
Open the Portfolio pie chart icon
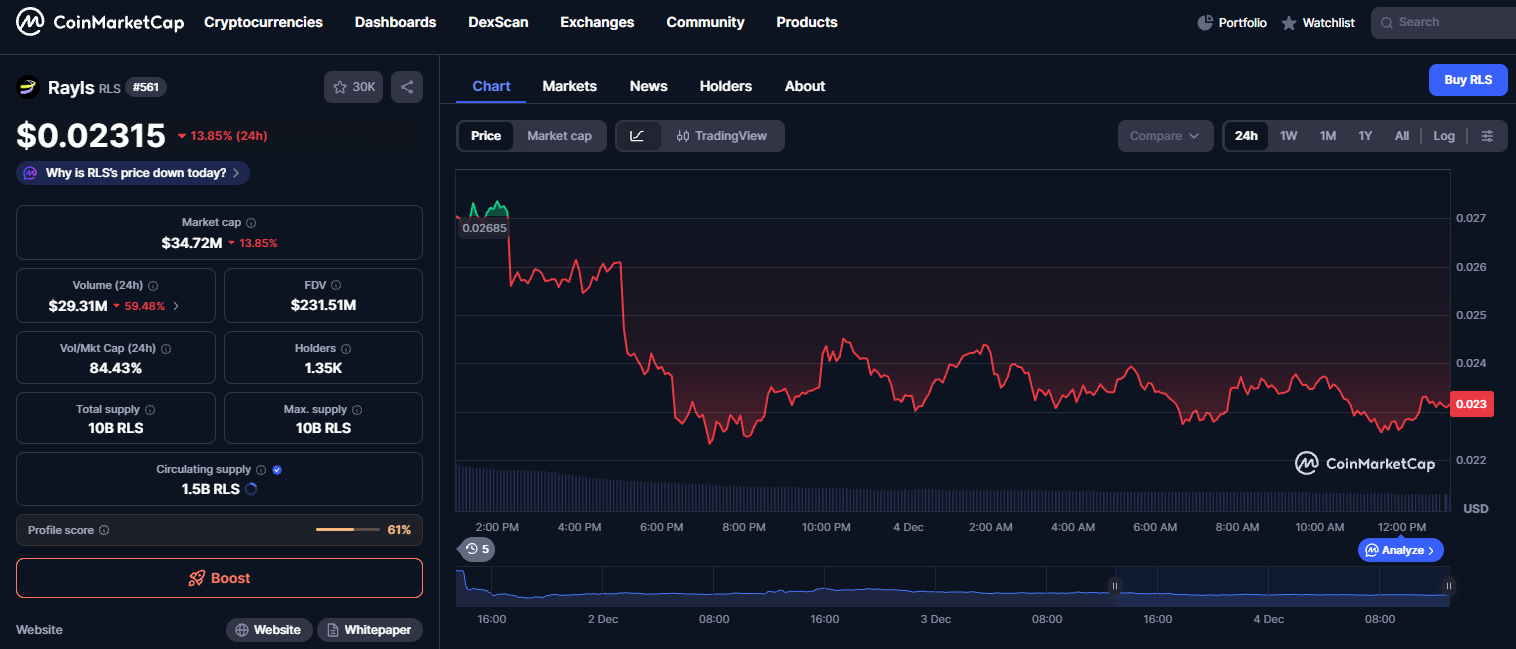coord(1205,23)
